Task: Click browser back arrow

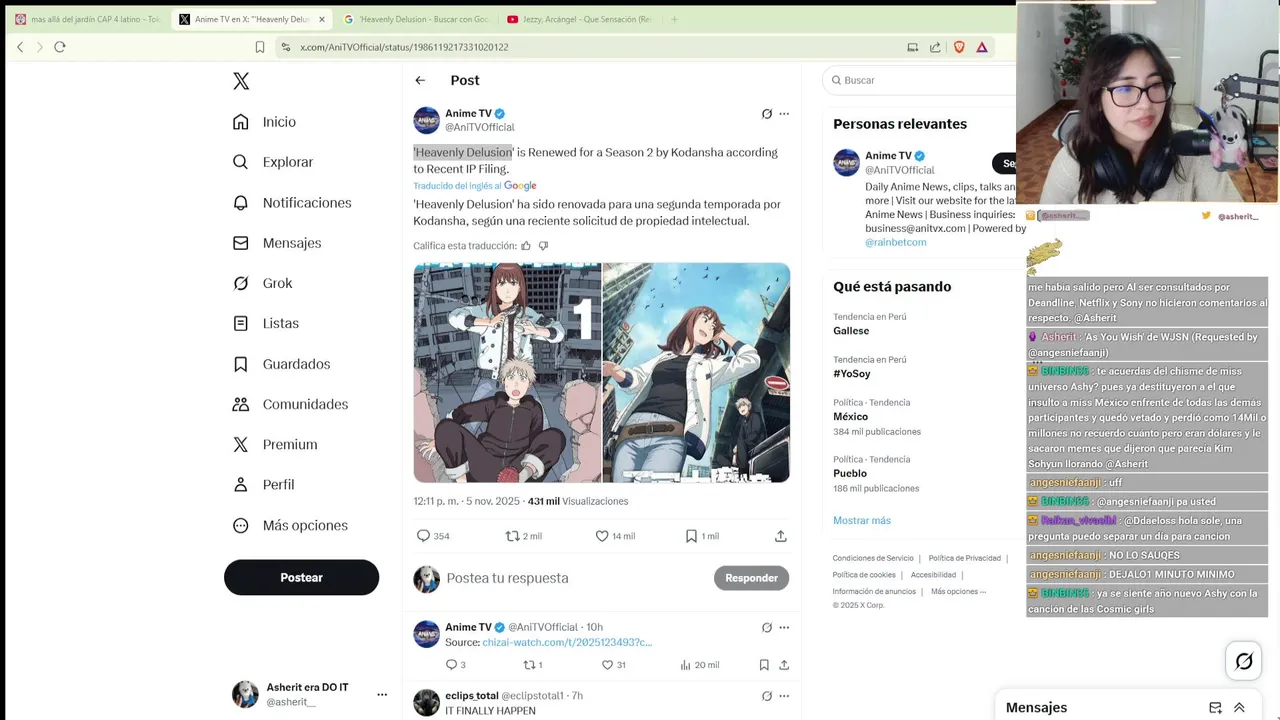Action: [x=20, y=47]
